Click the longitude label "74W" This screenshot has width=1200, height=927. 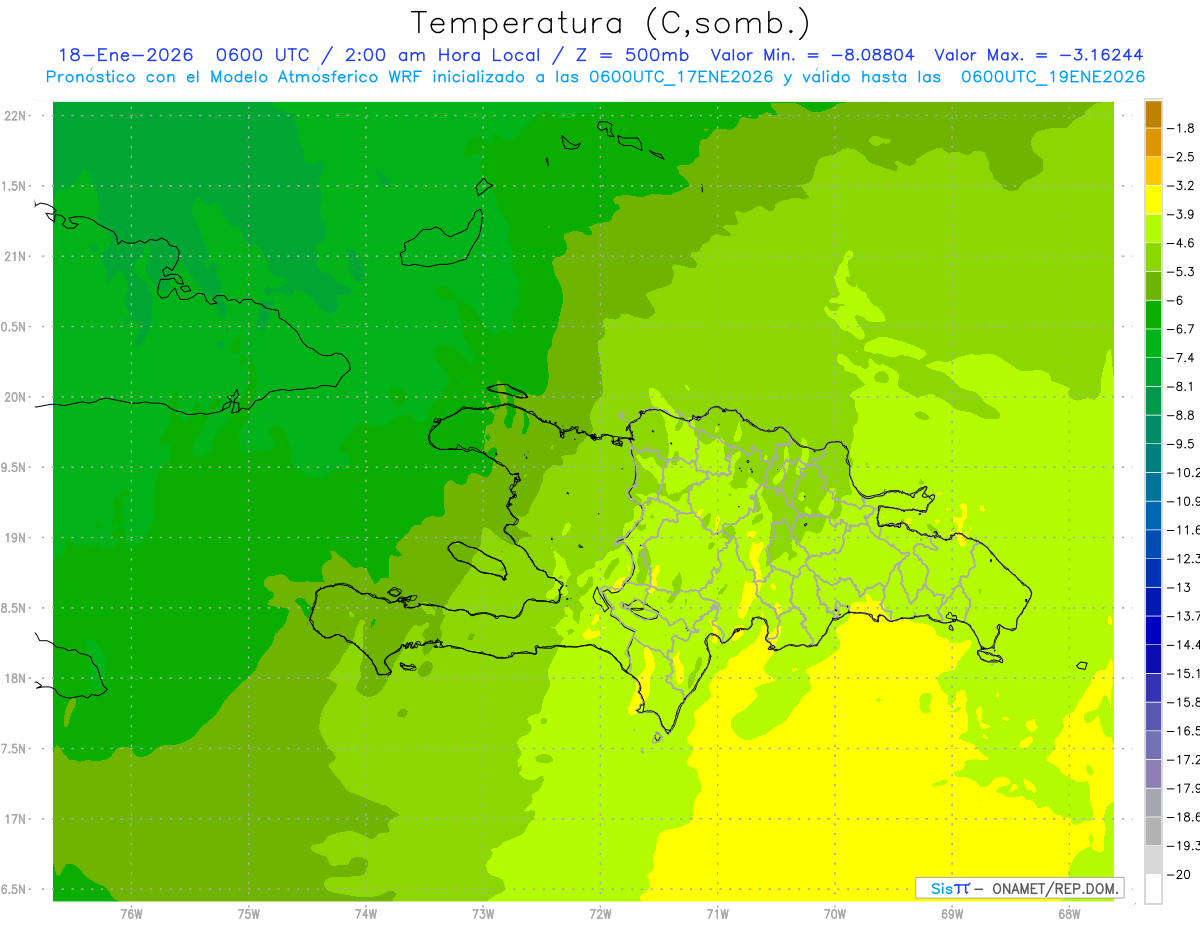point(366,914)
